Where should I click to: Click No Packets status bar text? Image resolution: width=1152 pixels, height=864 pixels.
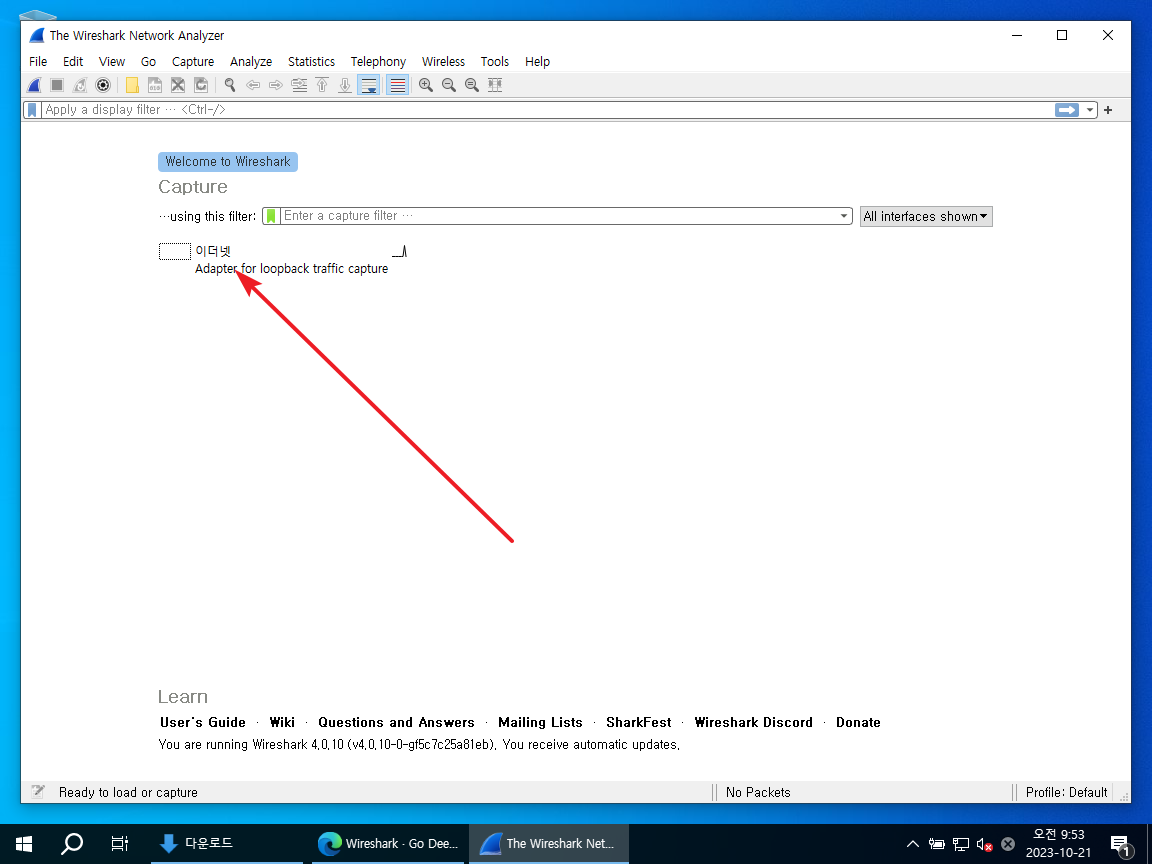pos(758,792)
